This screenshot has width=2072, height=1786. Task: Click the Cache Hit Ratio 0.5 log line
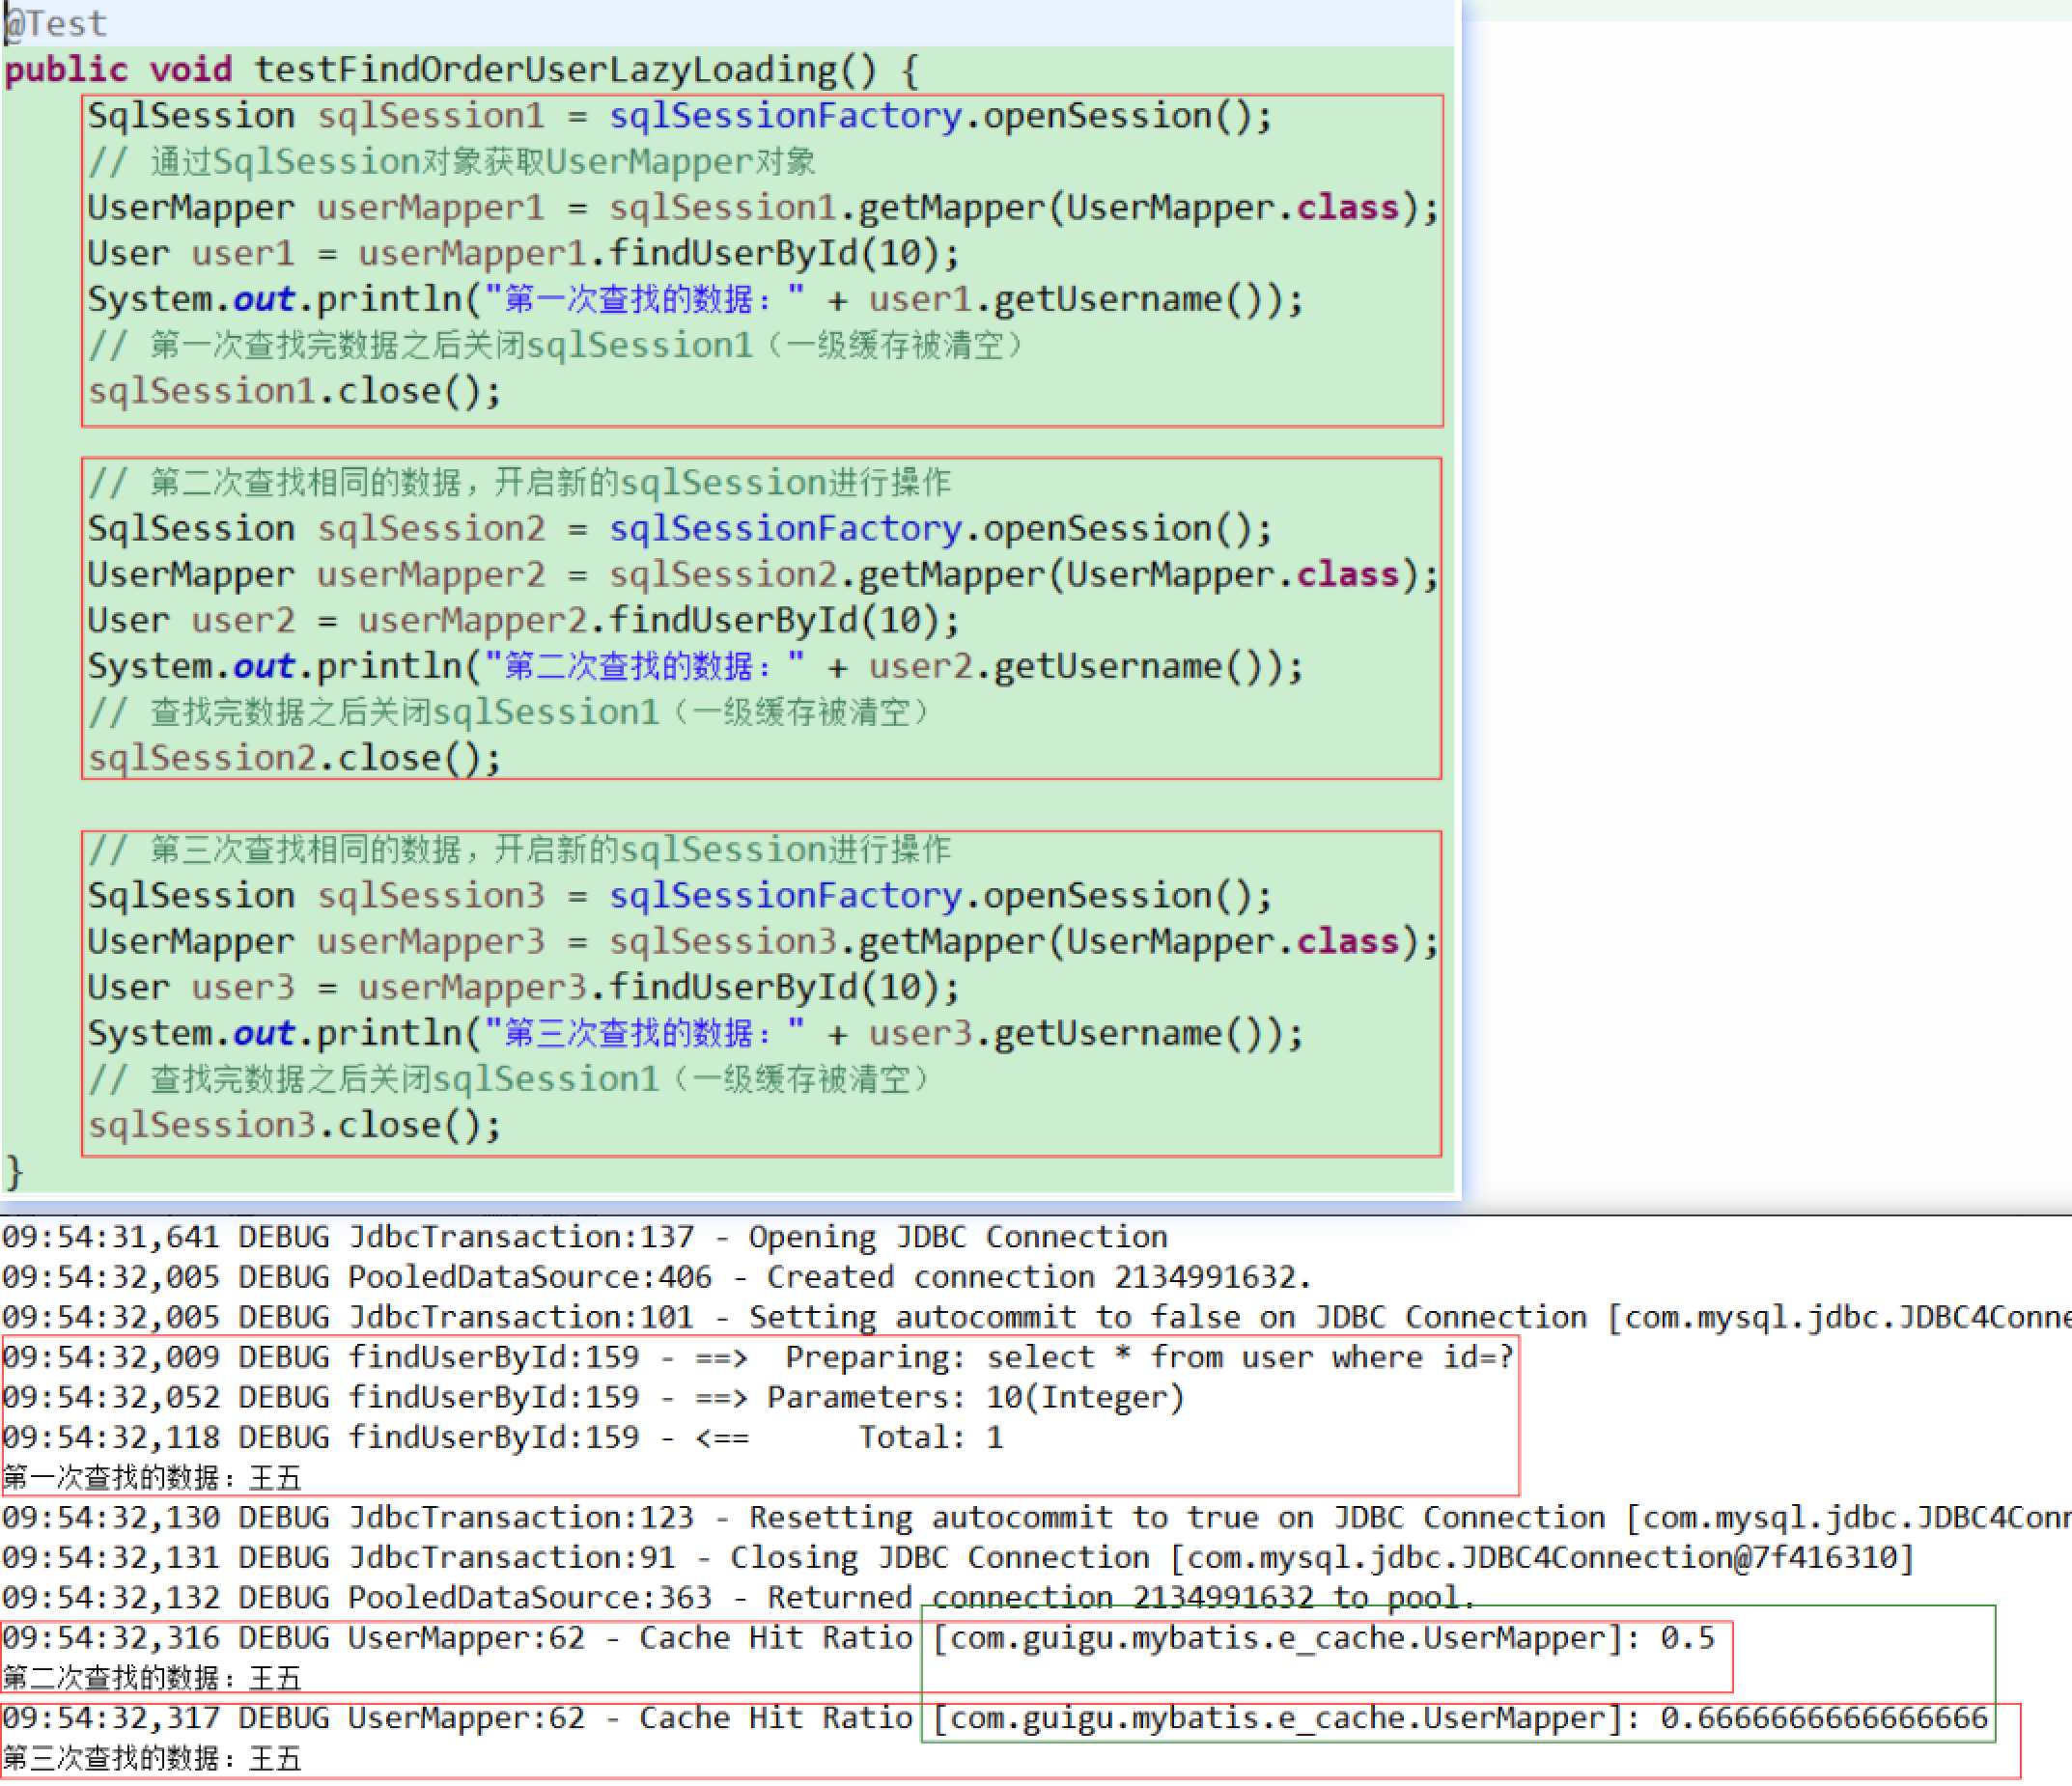858,1637
